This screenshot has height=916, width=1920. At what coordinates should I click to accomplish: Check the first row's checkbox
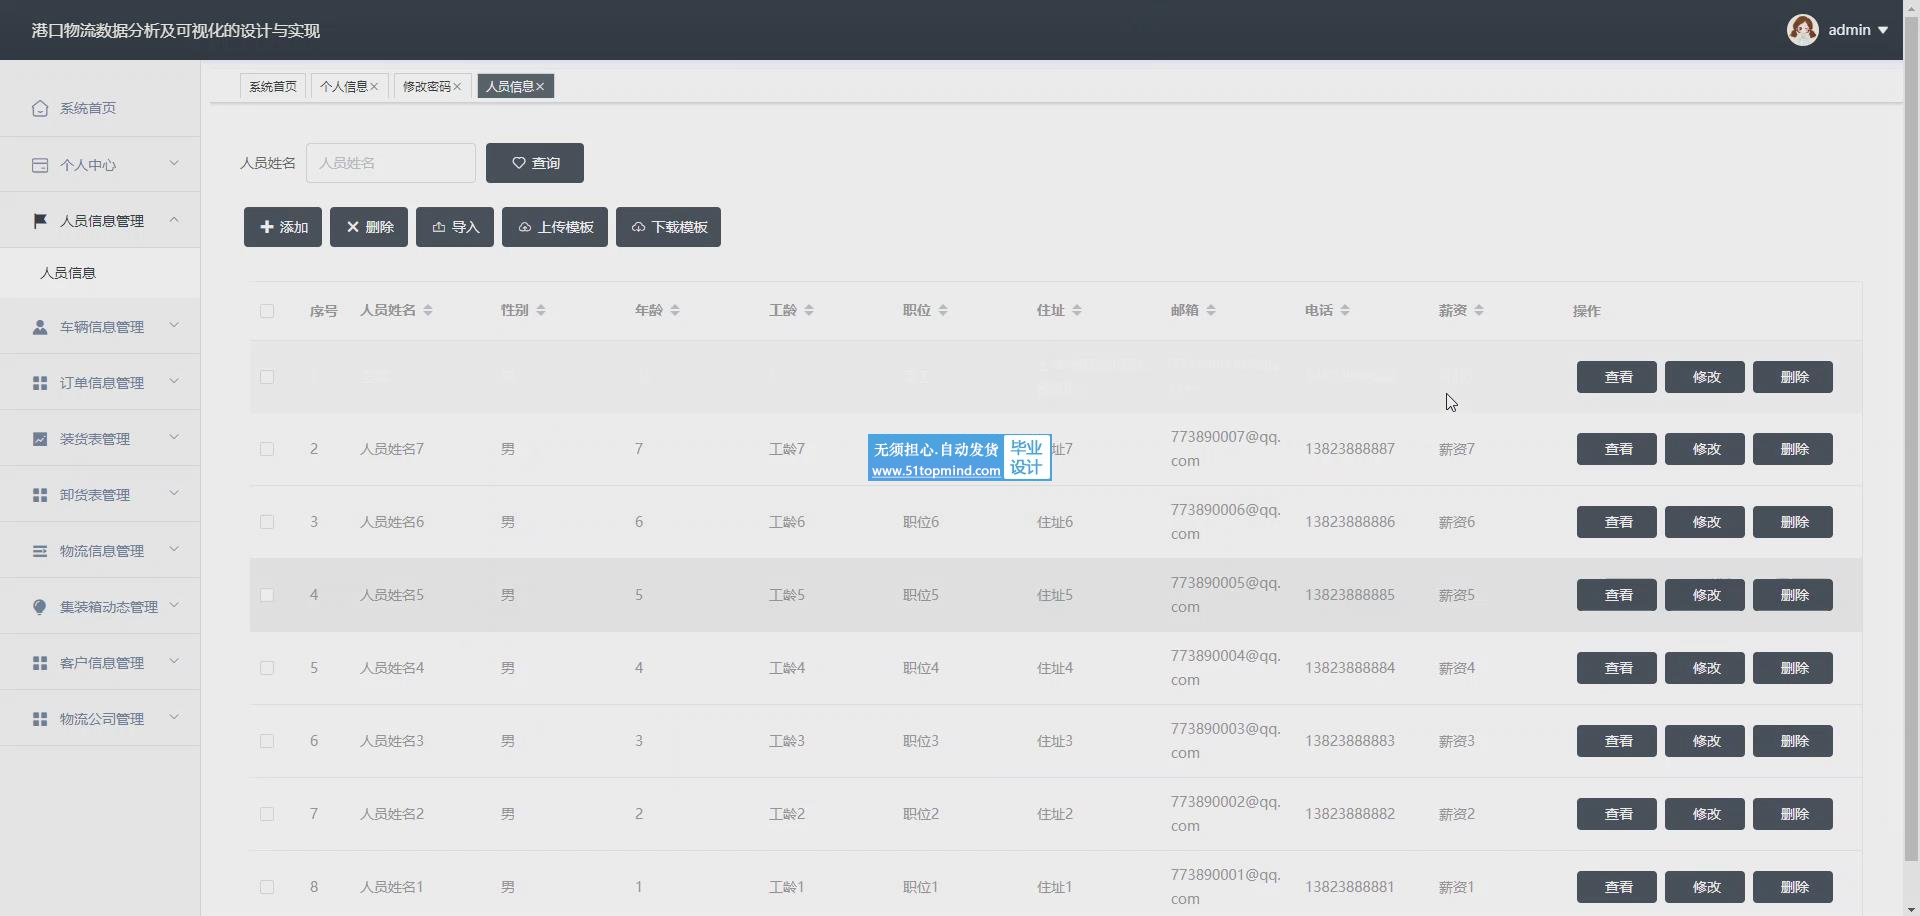pos(267,377)
